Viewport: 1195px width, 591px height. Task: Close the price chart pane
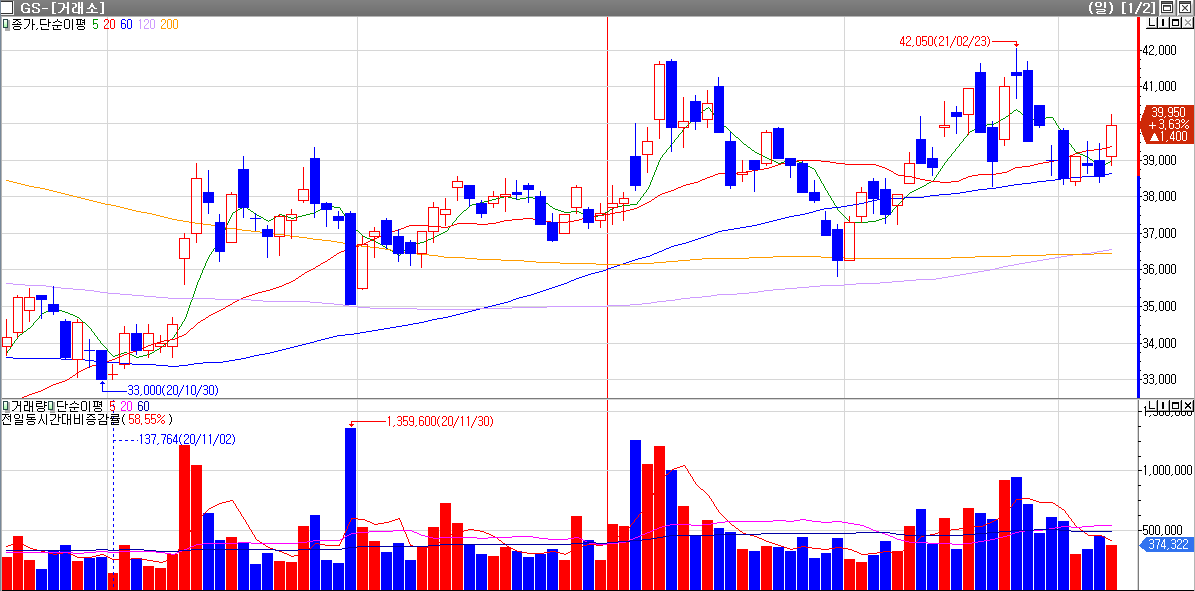pos(1187,22)
